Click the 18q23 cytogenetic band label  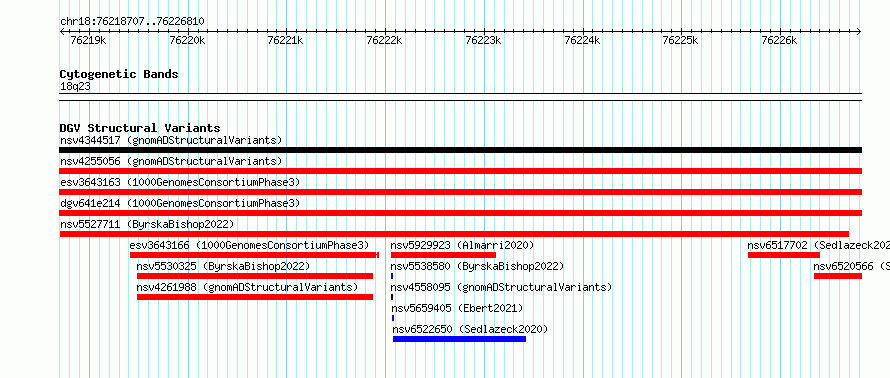(75, 87)
